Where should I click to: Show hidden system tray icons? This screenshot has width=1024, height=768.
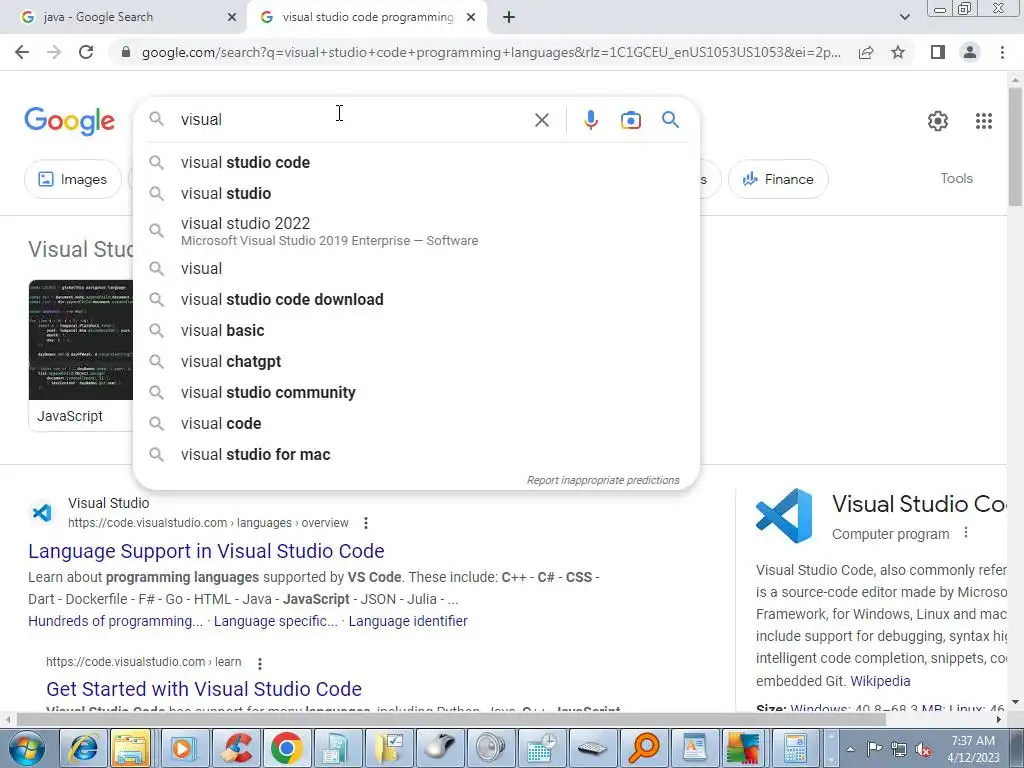[x=850, y=749]
